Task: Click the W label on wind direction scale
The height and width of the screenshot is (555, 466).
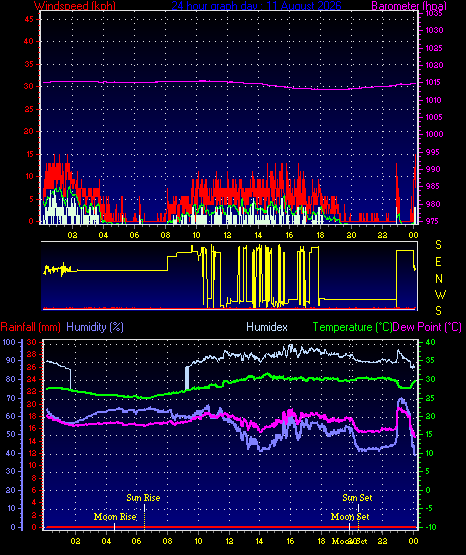Action: point(440,294)
